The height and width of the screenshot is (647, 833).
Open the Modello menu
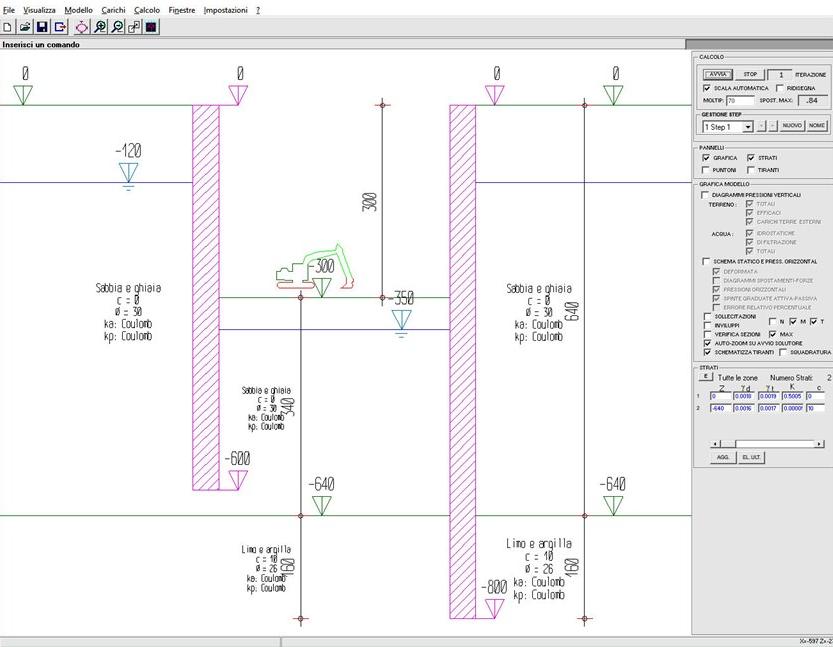[x=78, y=9]
